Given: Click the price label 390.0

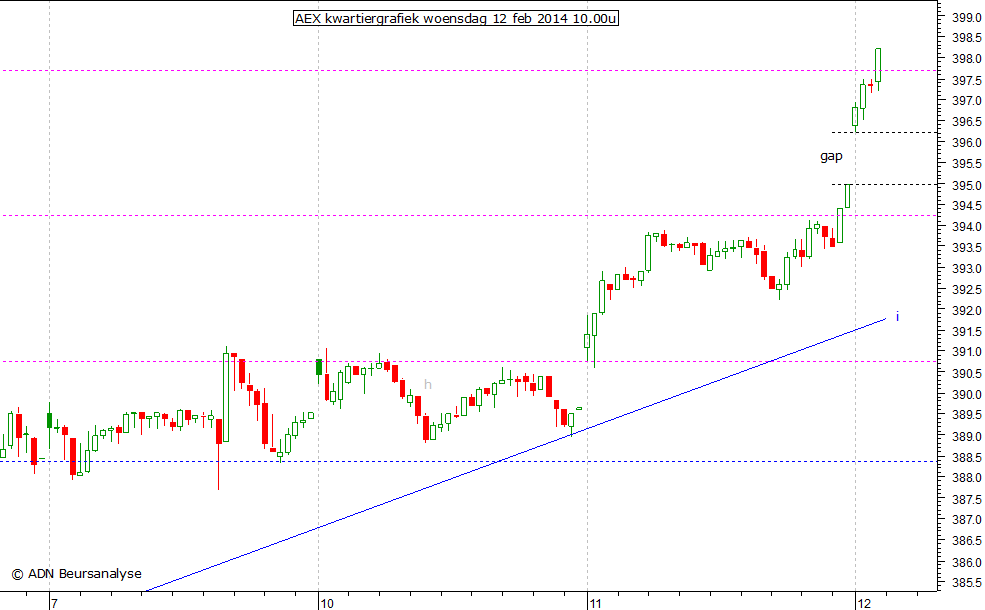Looking at the screenshot, I should point(967,394).
